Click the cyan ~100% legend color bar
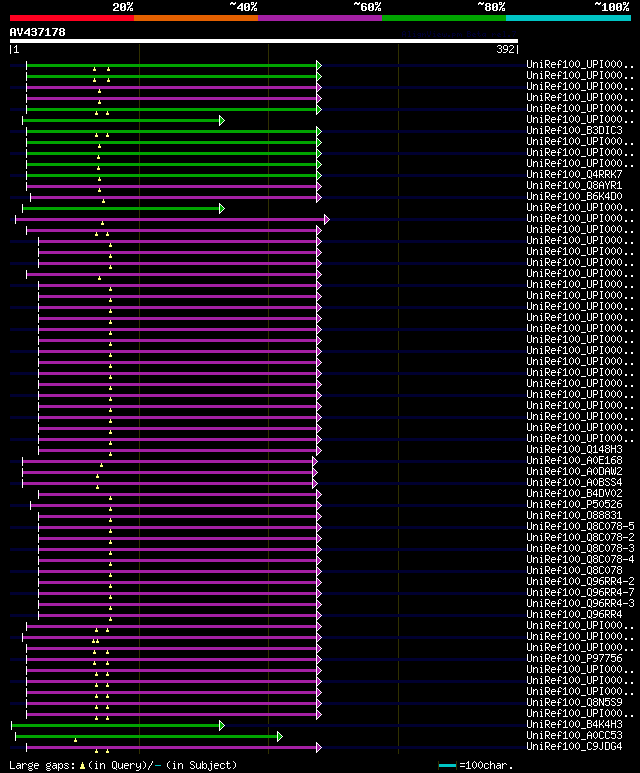This screenshot has width=640, height=773. pyautogui.click(x=569, y=18)
